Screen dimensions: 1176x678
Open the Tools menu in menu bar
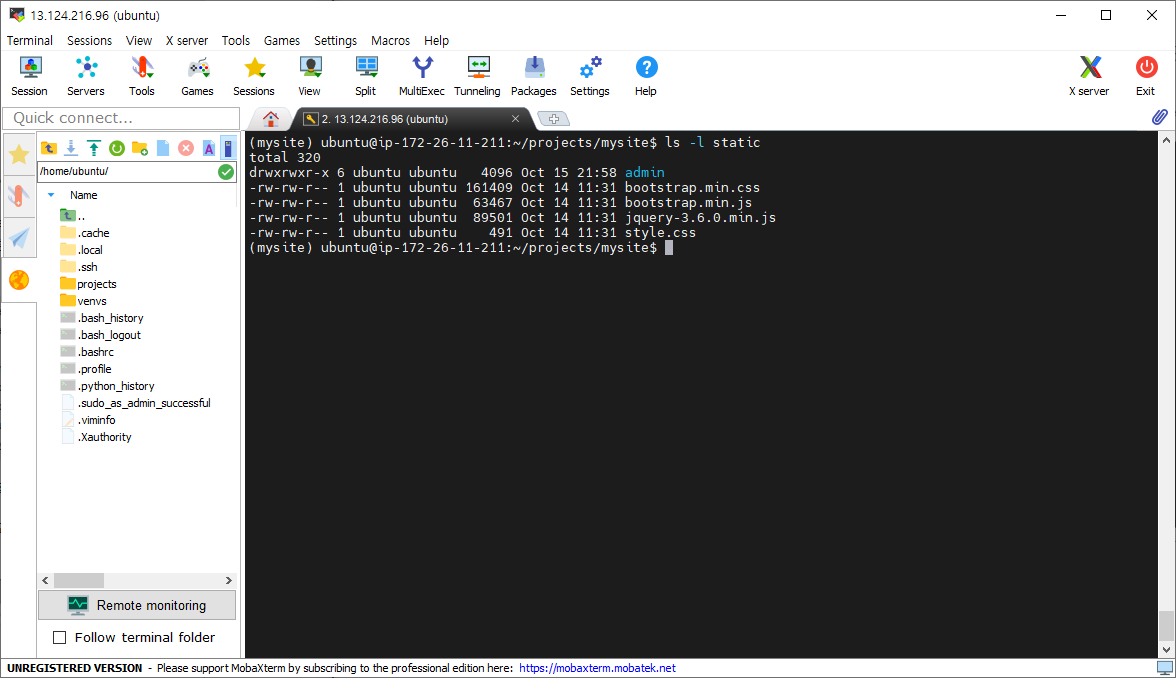pos(236,40)
